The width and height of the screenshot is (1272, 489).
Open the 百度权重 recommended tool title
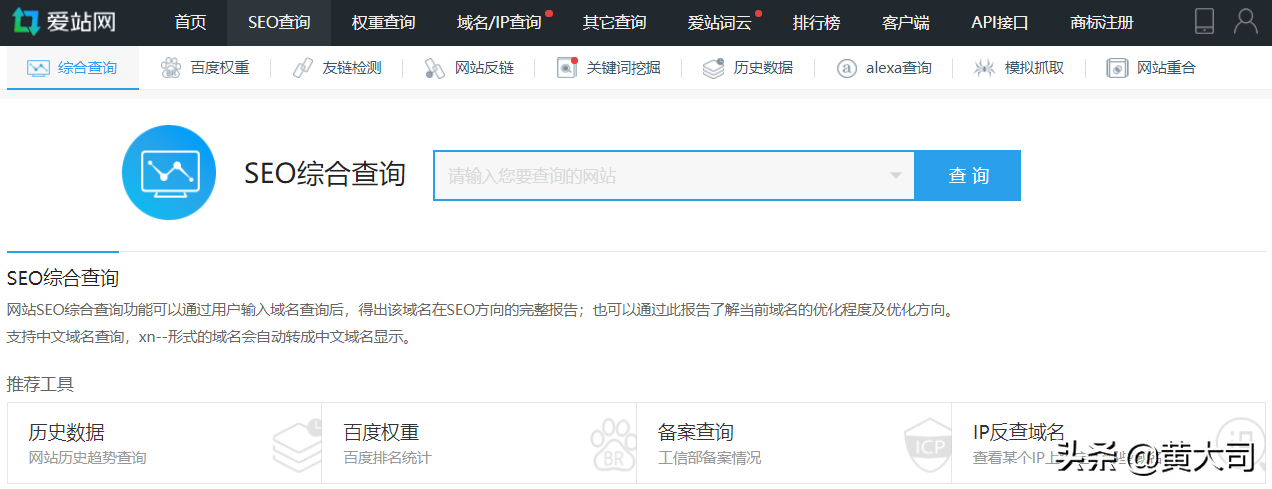click(381, 432)
